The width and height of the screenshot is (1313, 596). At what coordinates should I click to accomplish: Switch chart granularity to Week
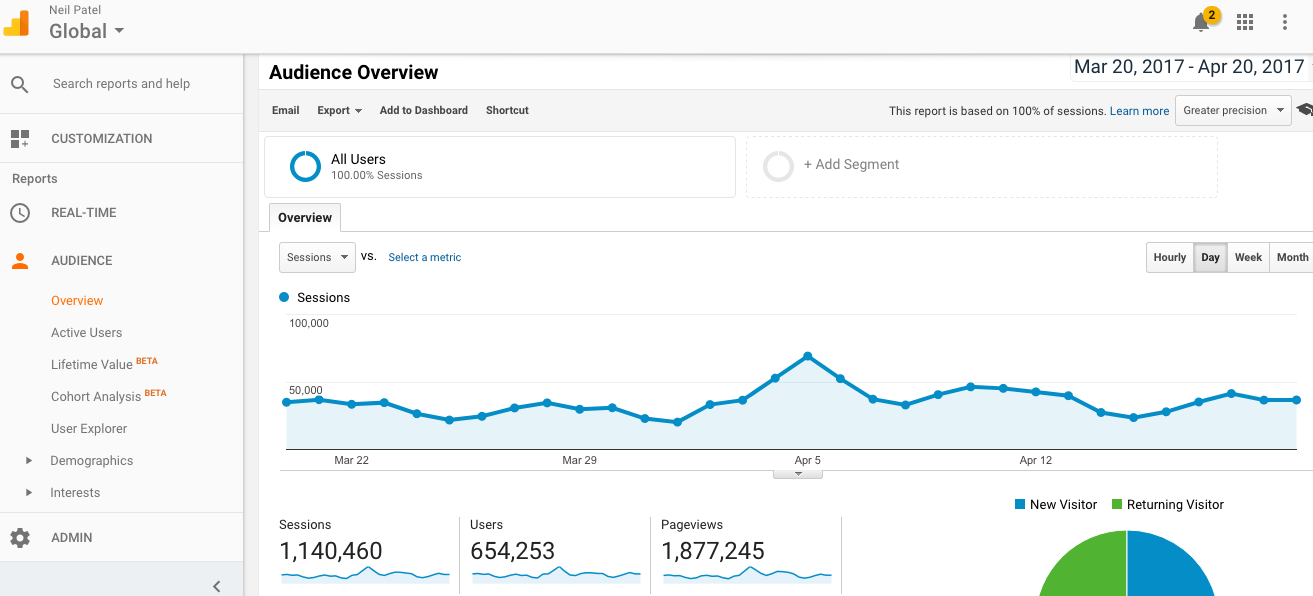[x=1248, y=257]
